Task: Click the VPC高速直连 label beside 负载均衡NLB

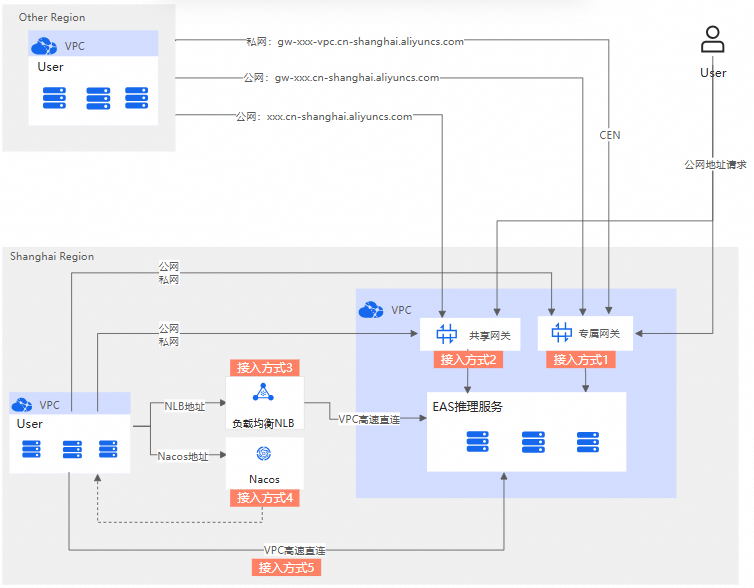Action: 369,419
